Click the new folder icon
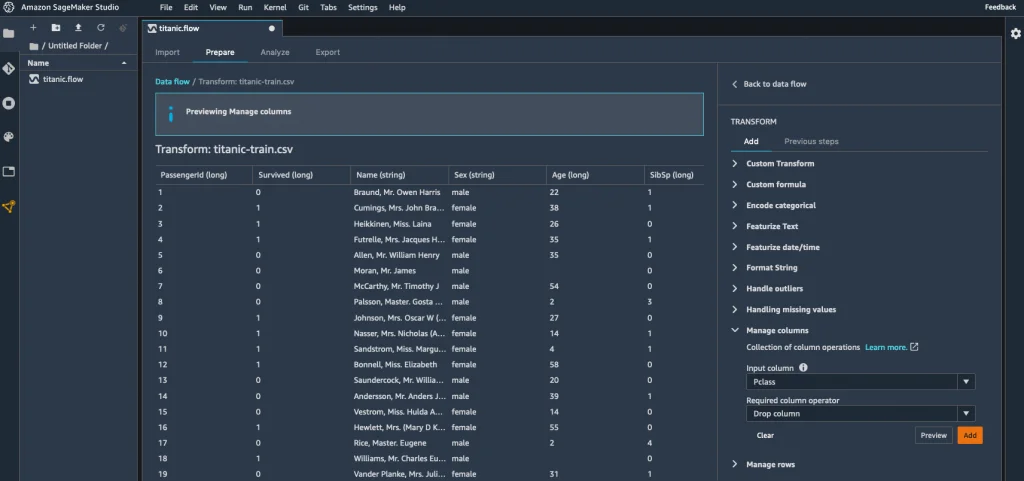The width and height of the screenshot is (1024, 481). coord(56,27)
